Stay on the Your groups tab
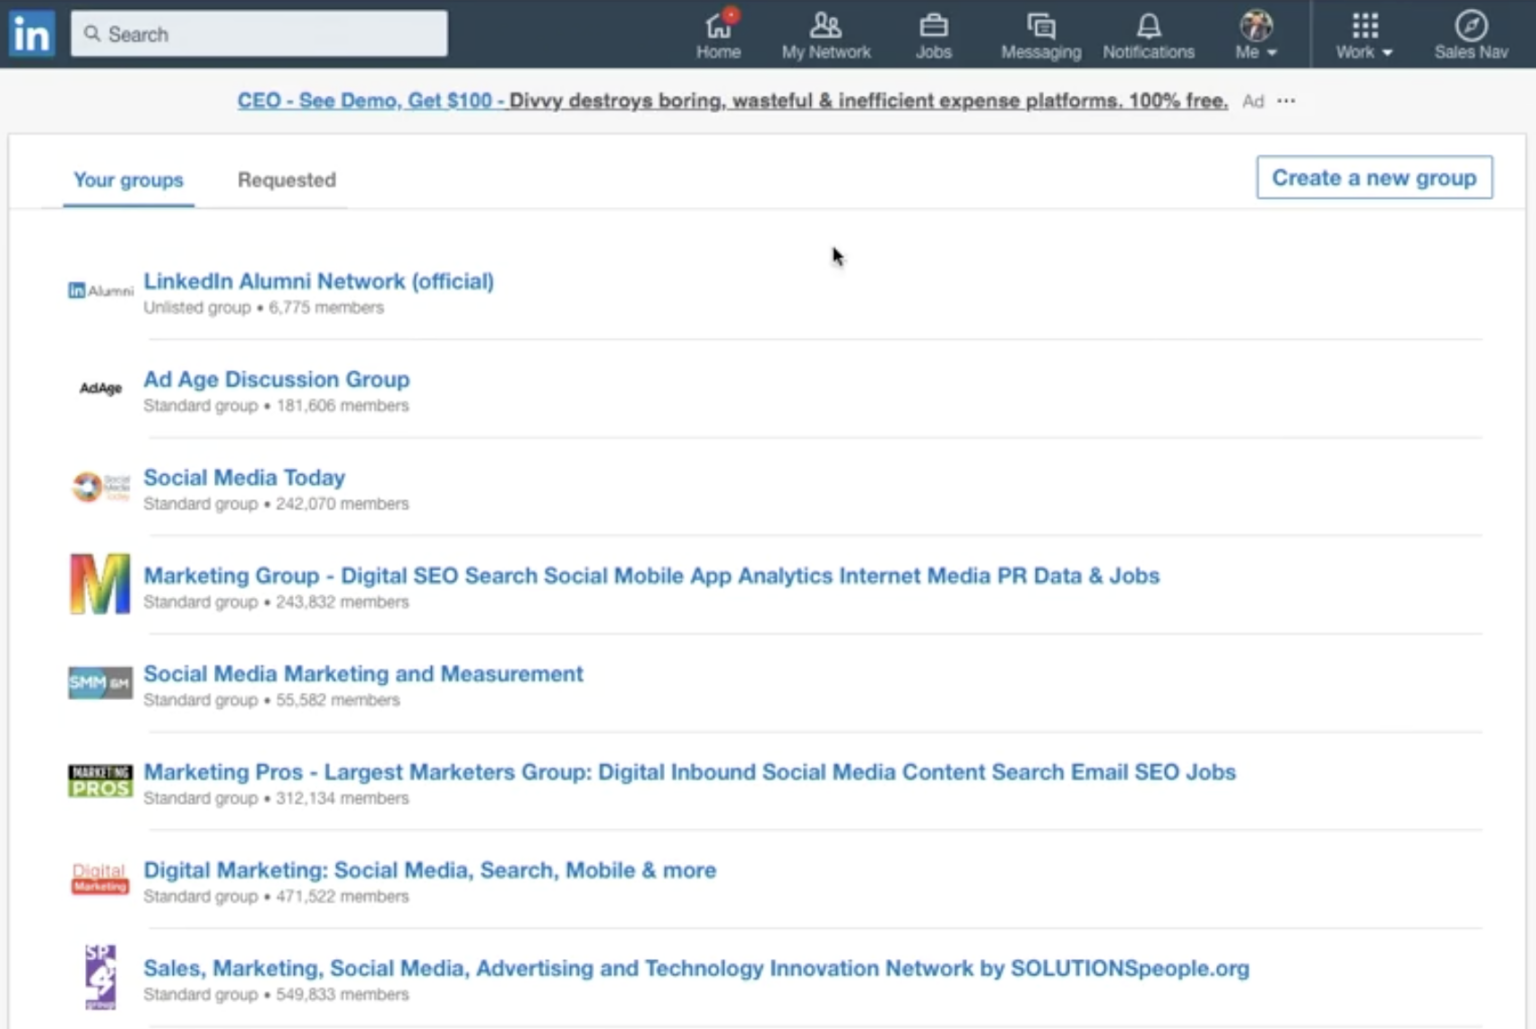Image resolution: width=1536 pixels, height=1029 pixels. pyautogui.click(x=128, y=180)
